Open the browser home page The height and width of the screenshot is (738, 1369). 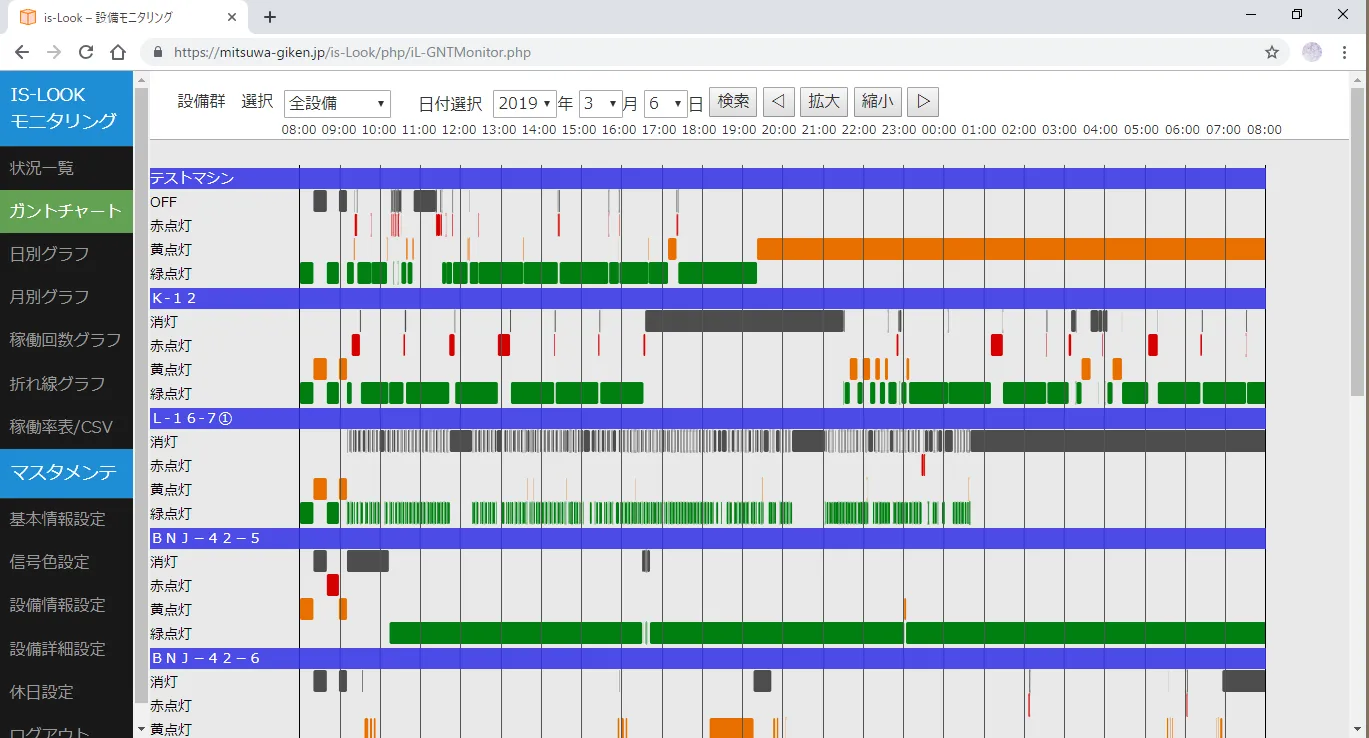click(x=118, y=52)
